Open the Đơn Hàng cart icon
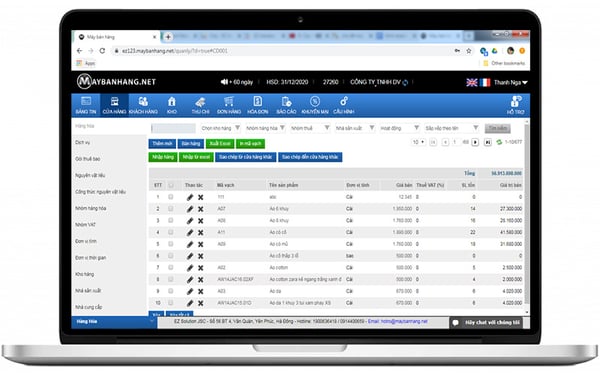 229,101
